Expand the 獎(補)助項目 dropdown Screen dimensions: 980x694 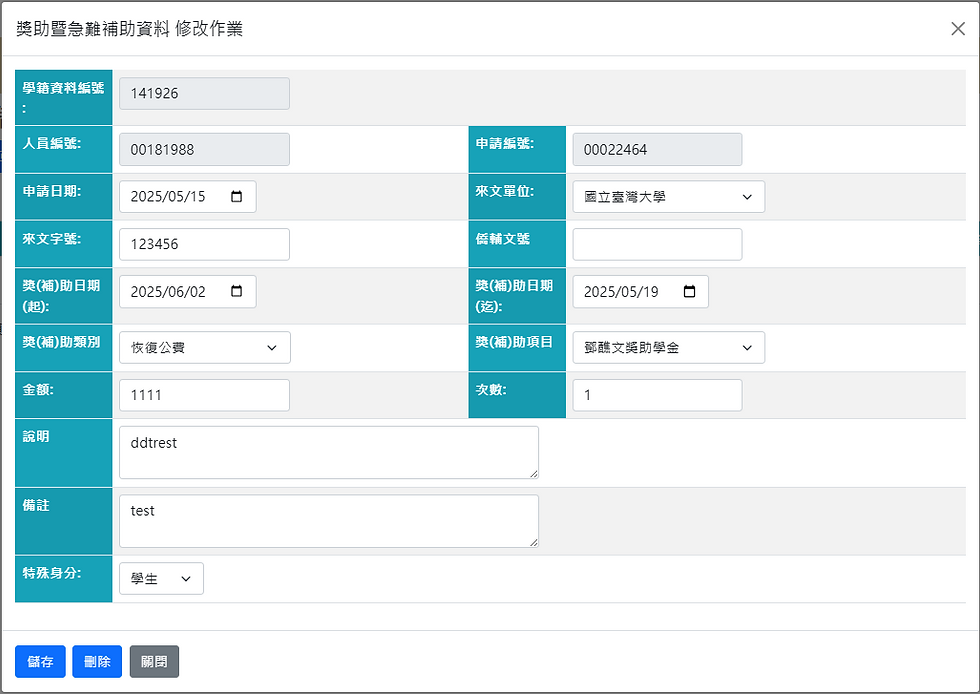668,348
